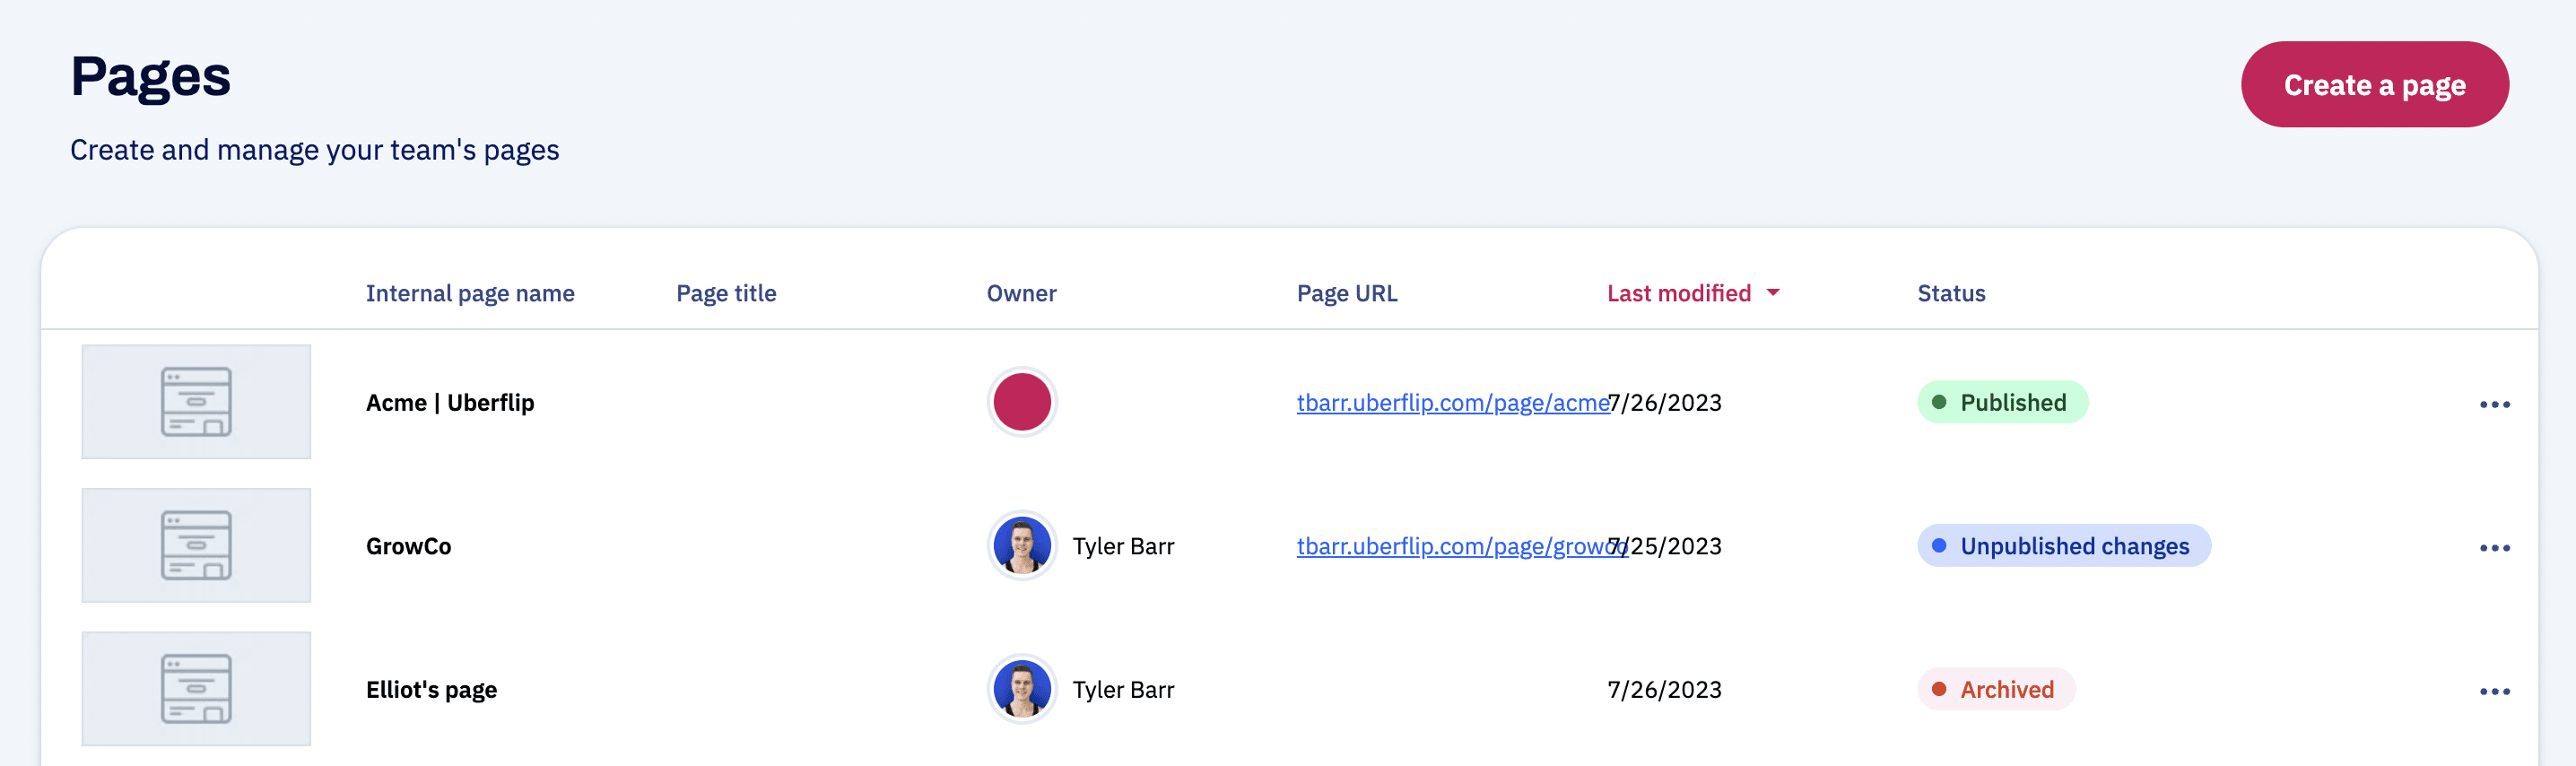Click Tyler Barr's avatar in the GrowCo row
2576x766 pixels.
(1021, 546)
